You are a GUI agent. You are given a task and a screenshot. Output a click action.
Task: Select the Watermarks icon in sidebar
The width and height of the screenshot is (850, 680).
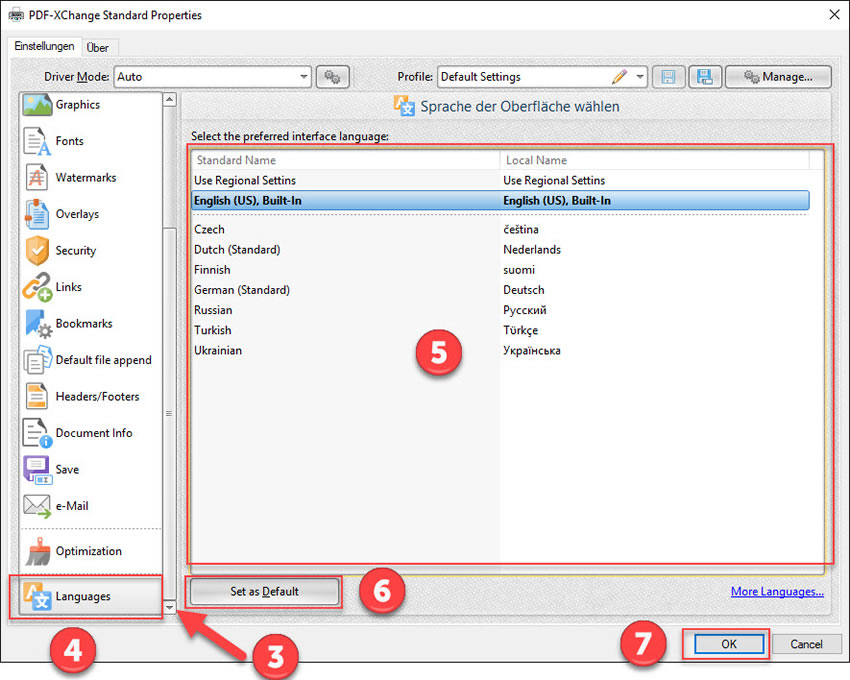point(37,177)
